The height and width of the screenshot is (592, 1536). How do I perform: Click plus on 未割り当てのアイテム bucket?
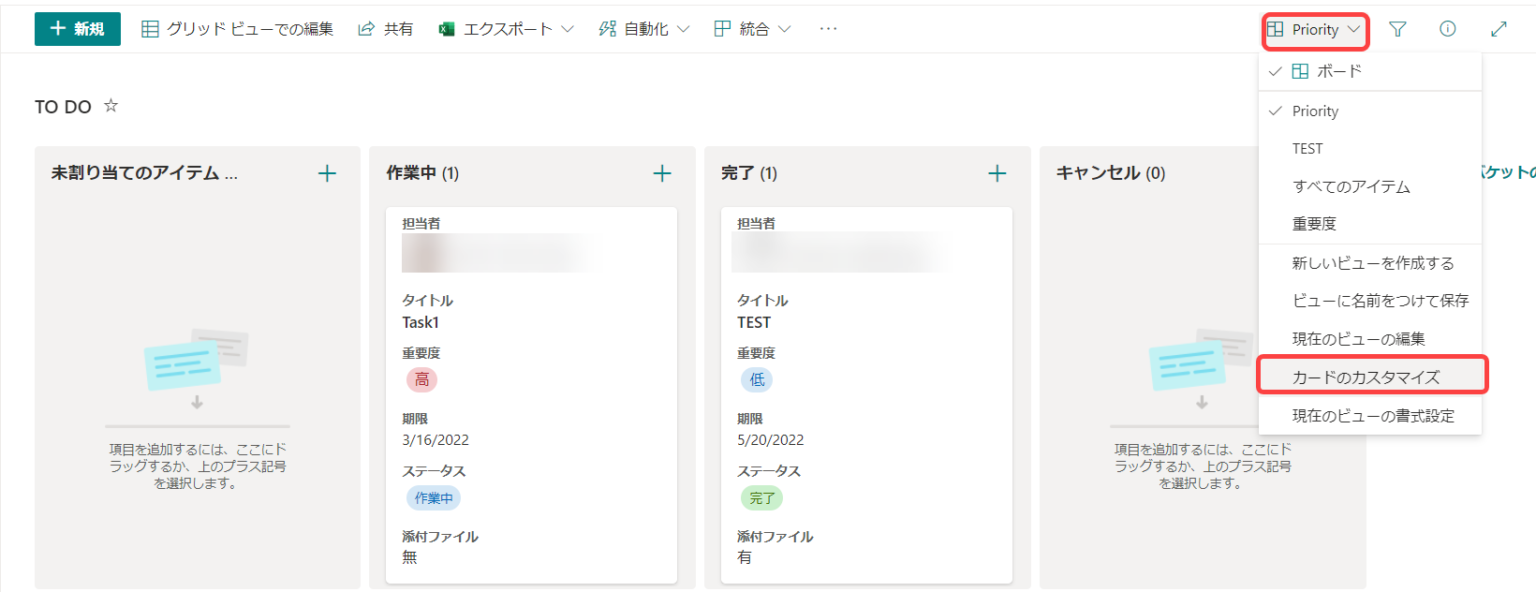(327, 174)
